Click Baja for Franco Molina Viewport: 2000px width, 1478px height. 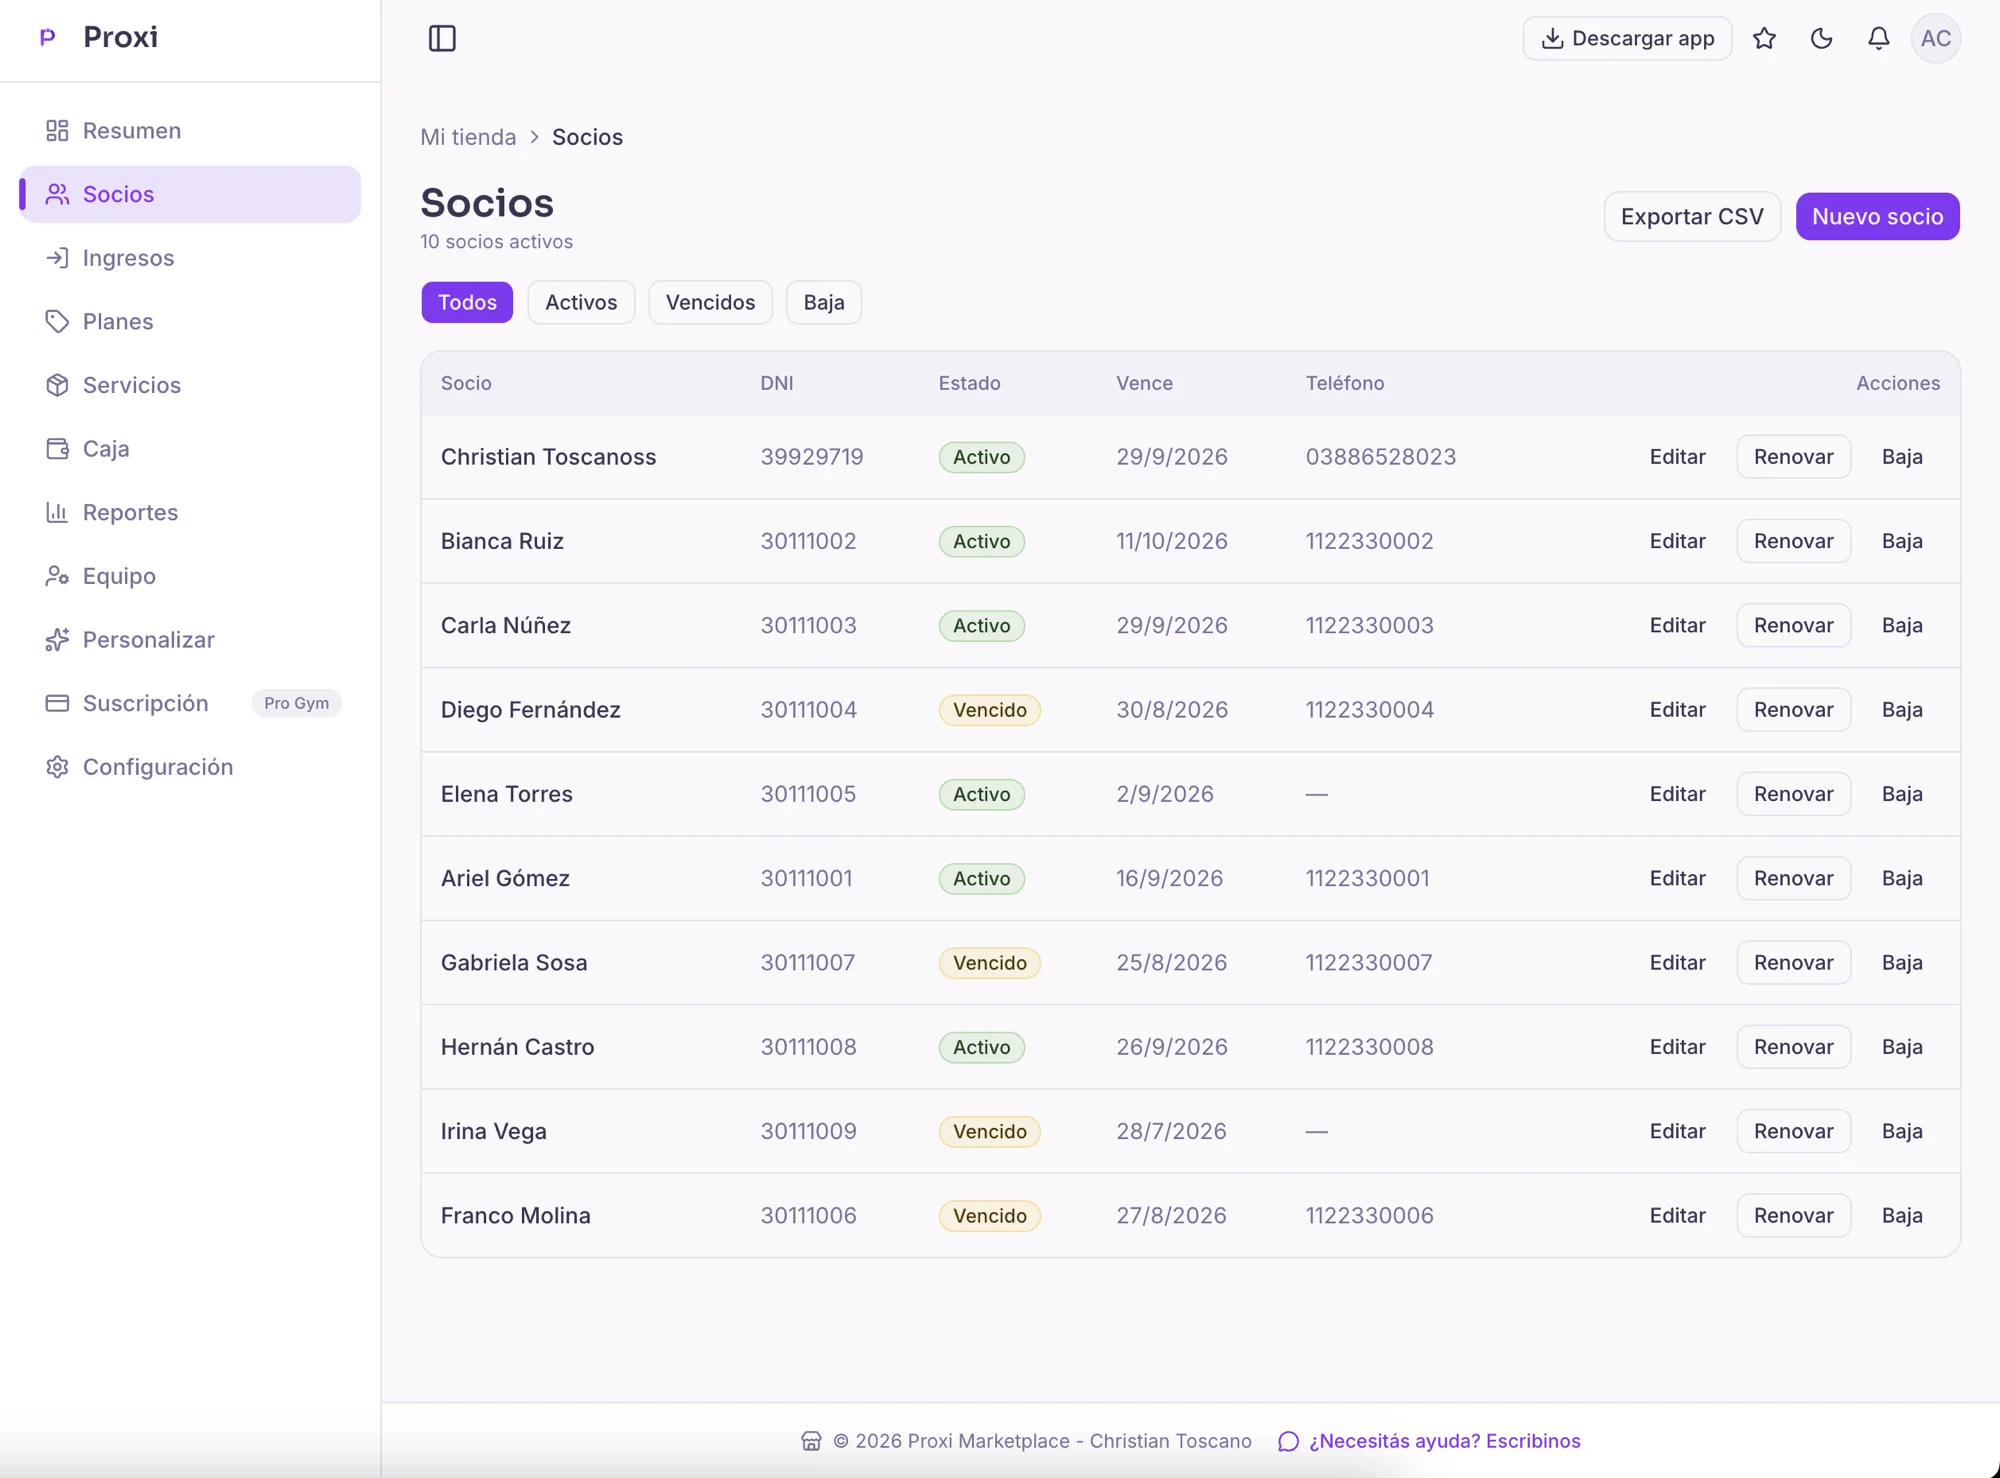pos(1902,1216)
